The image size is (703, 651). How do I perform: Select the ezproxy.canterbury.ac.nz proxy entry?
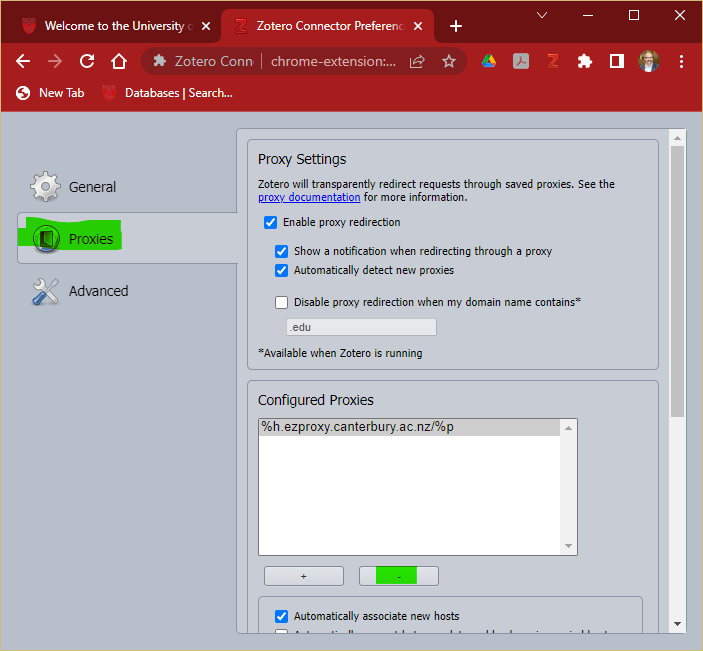[410, 427]
